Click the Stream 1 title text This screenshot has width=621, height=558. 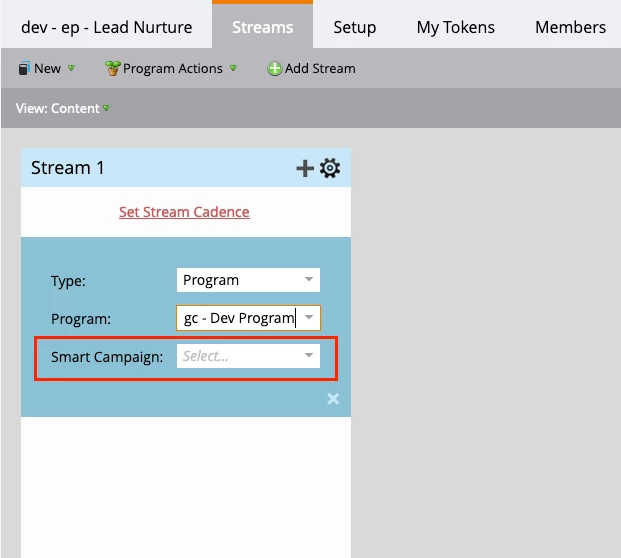pos(67,168)
